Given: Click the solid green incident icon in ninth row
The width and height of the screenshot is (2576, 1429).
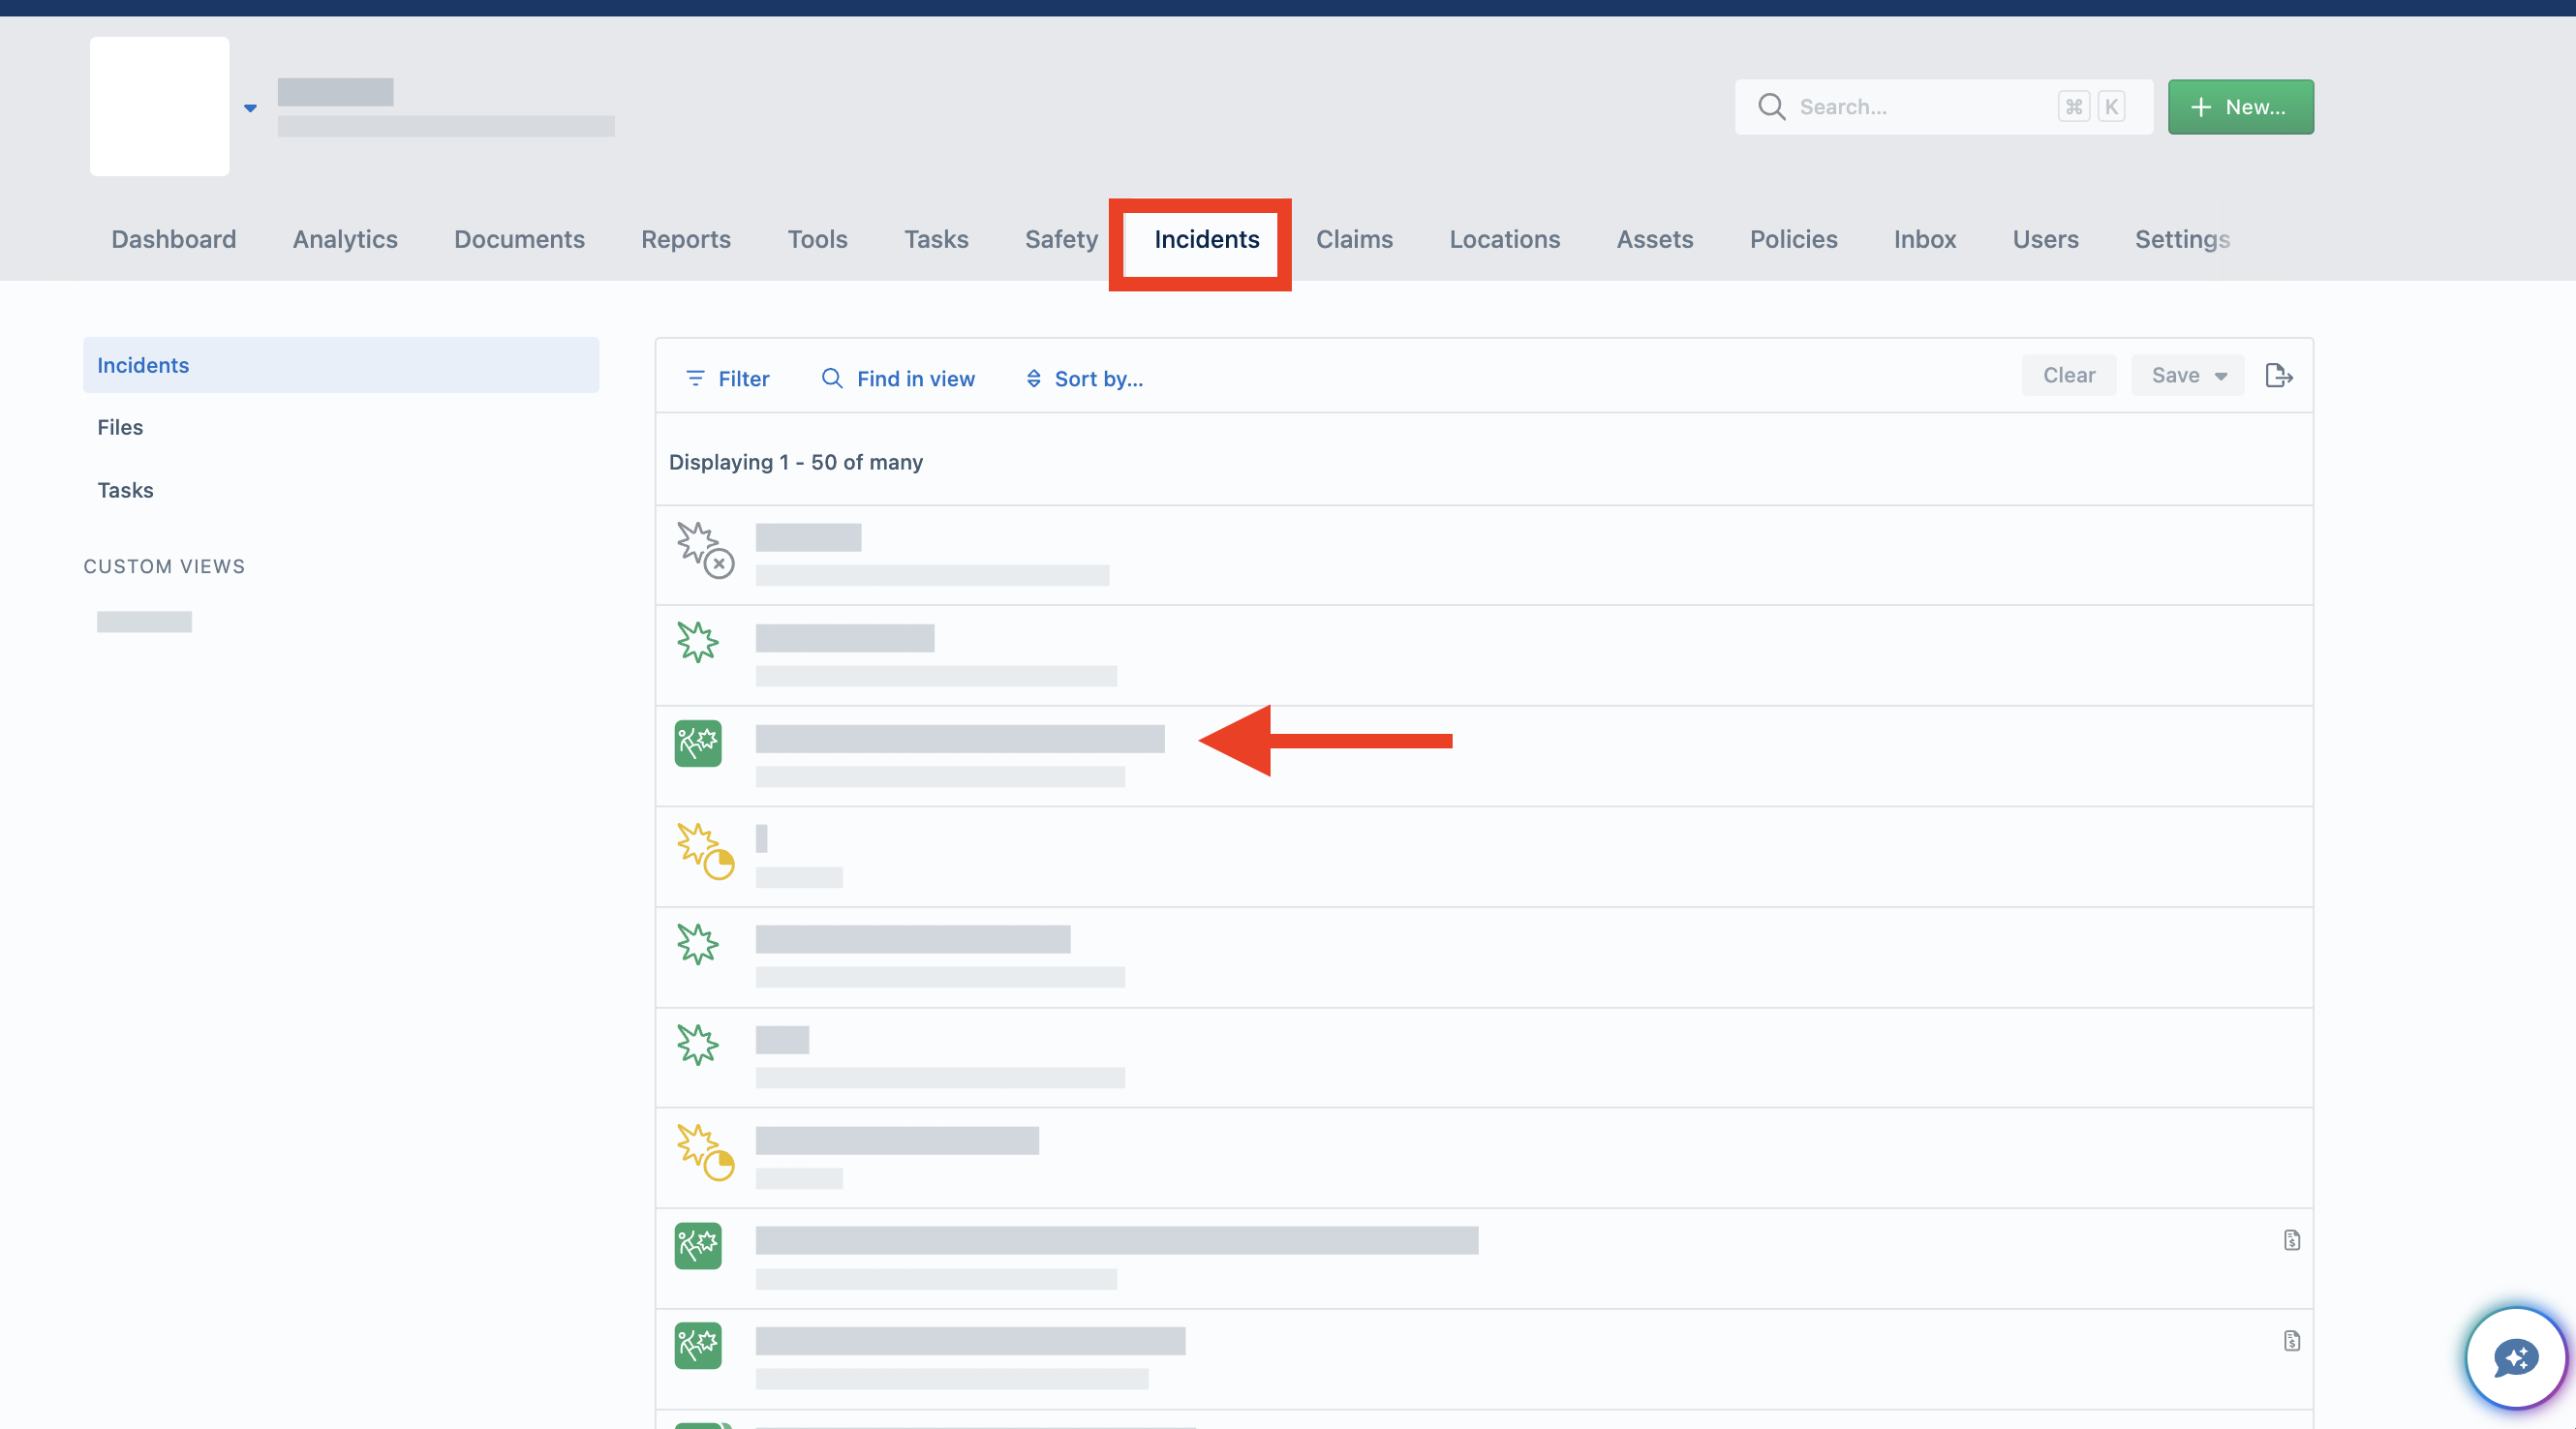Looking at the screenshot, I should tap(698, 1346).
